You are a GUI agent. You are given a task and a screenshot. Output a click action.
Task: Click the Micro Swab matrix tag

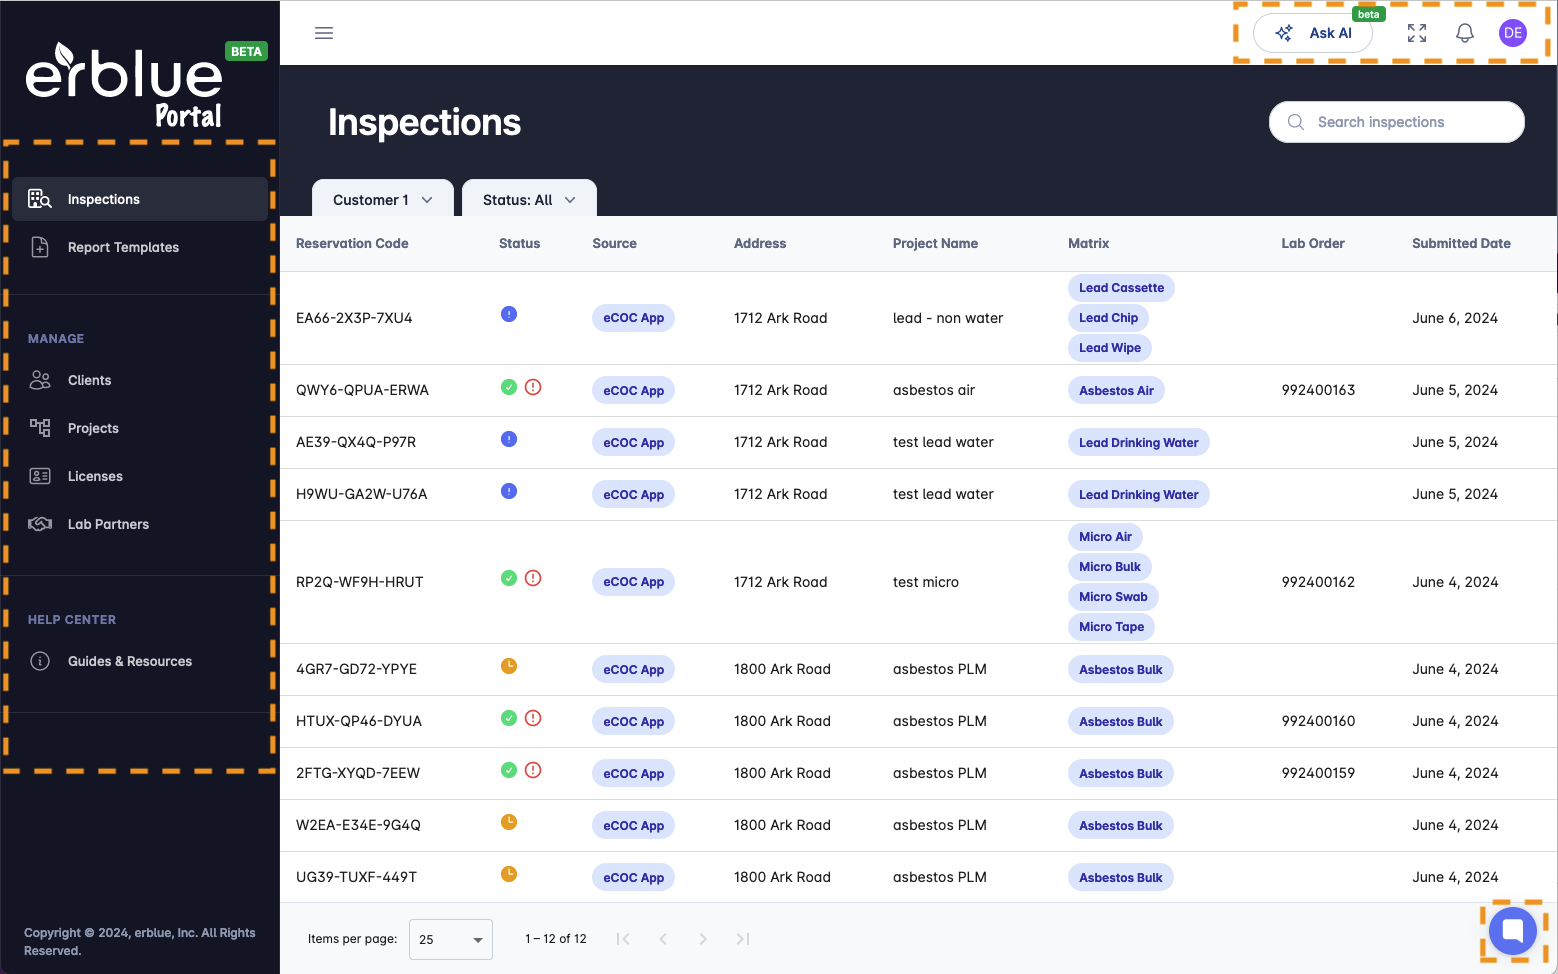point(1113,597)
